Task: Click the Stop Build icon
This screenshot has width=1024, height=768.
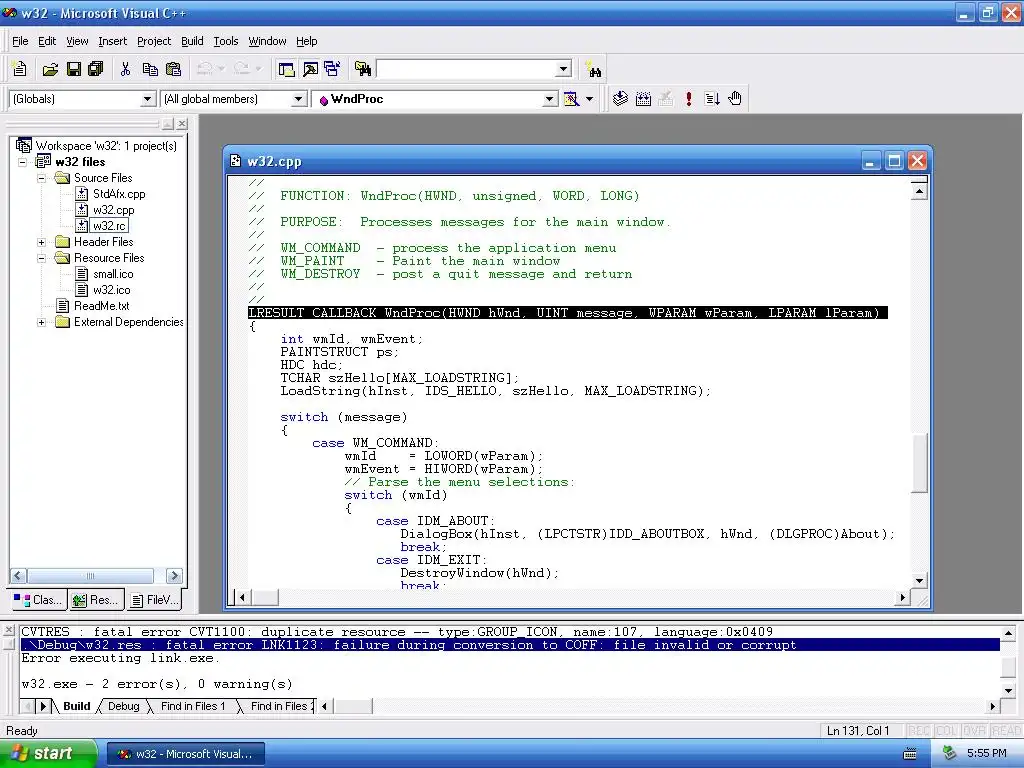Action: [666, 99]
